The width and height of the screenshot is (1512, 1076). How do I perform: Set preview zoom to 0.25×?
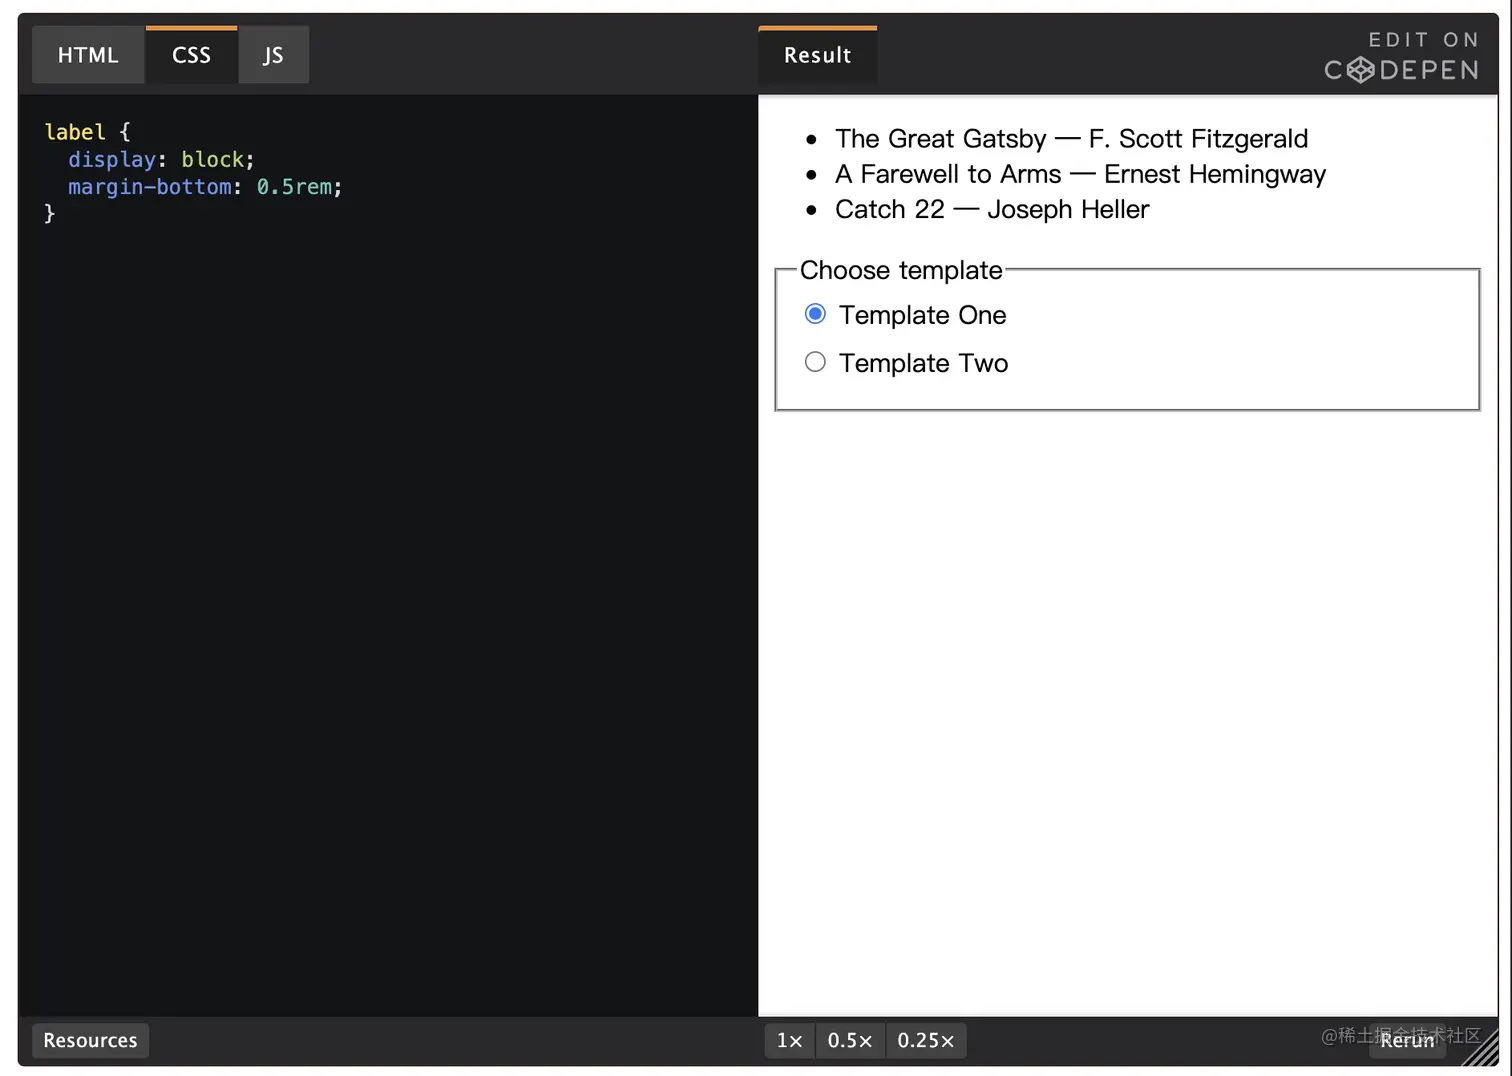click(926, 1040)
